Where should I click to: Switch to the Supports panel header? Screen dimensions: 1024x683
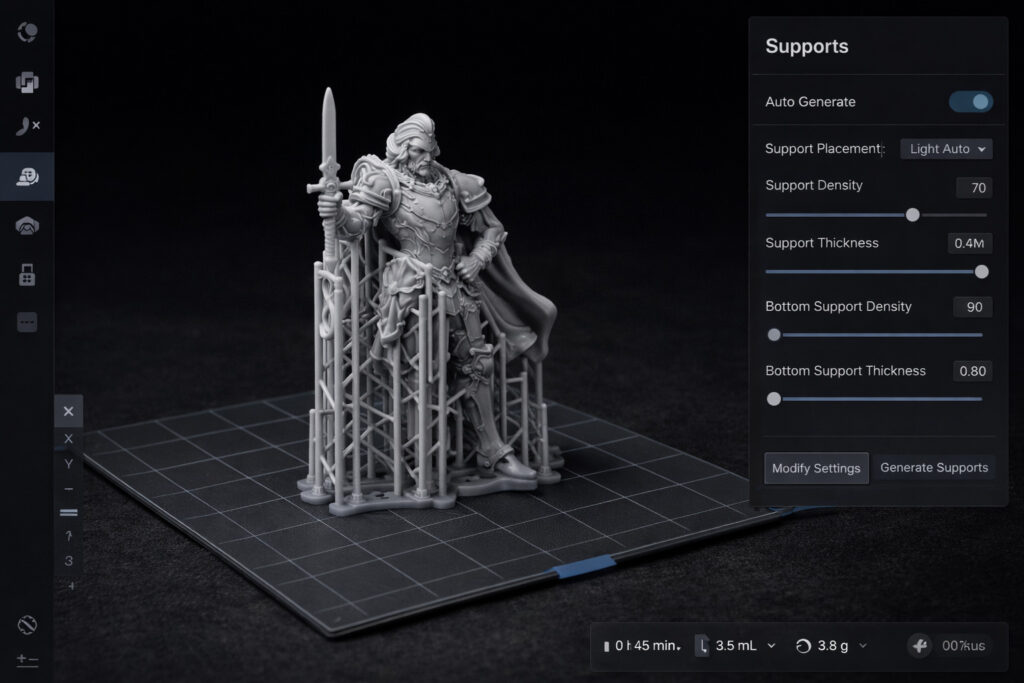point(807,46)
